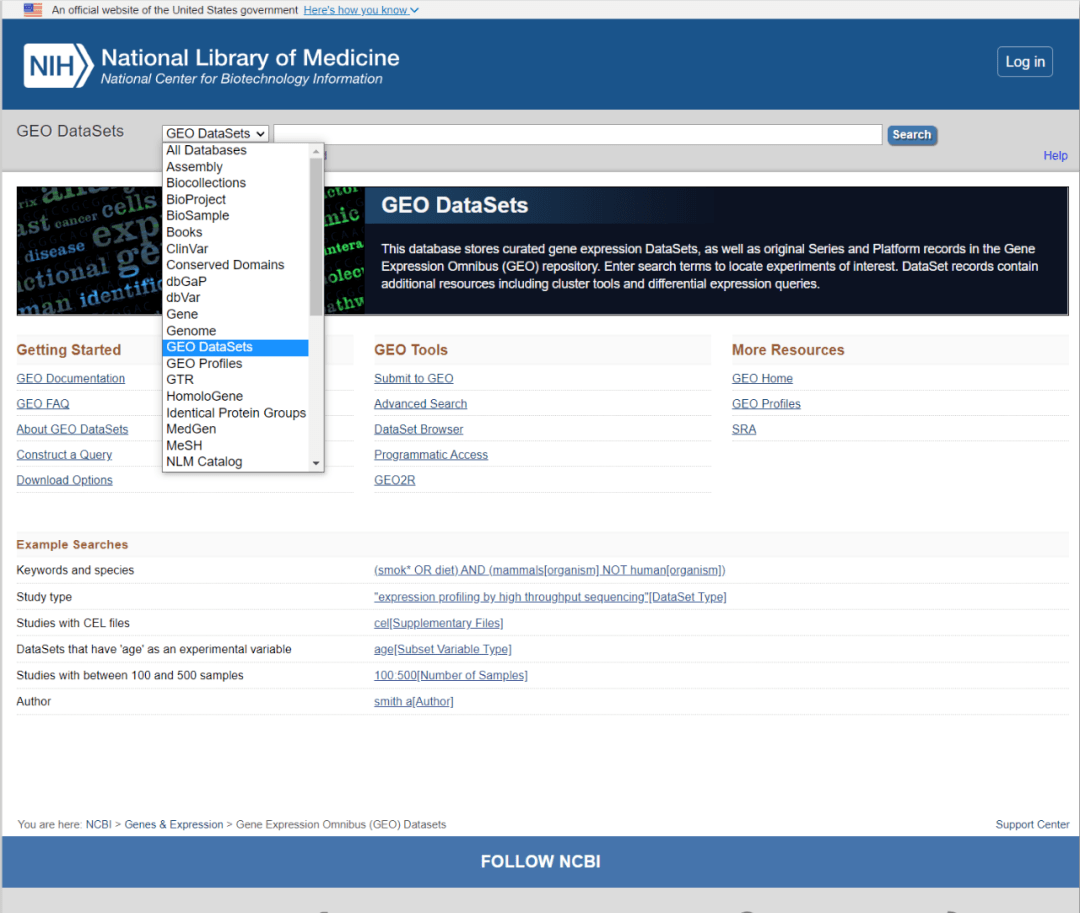The width and height of the screenshot is (1080, 913).
Task: Click the Log in button
Action: pyautogui.click(x=1024, y=62)
